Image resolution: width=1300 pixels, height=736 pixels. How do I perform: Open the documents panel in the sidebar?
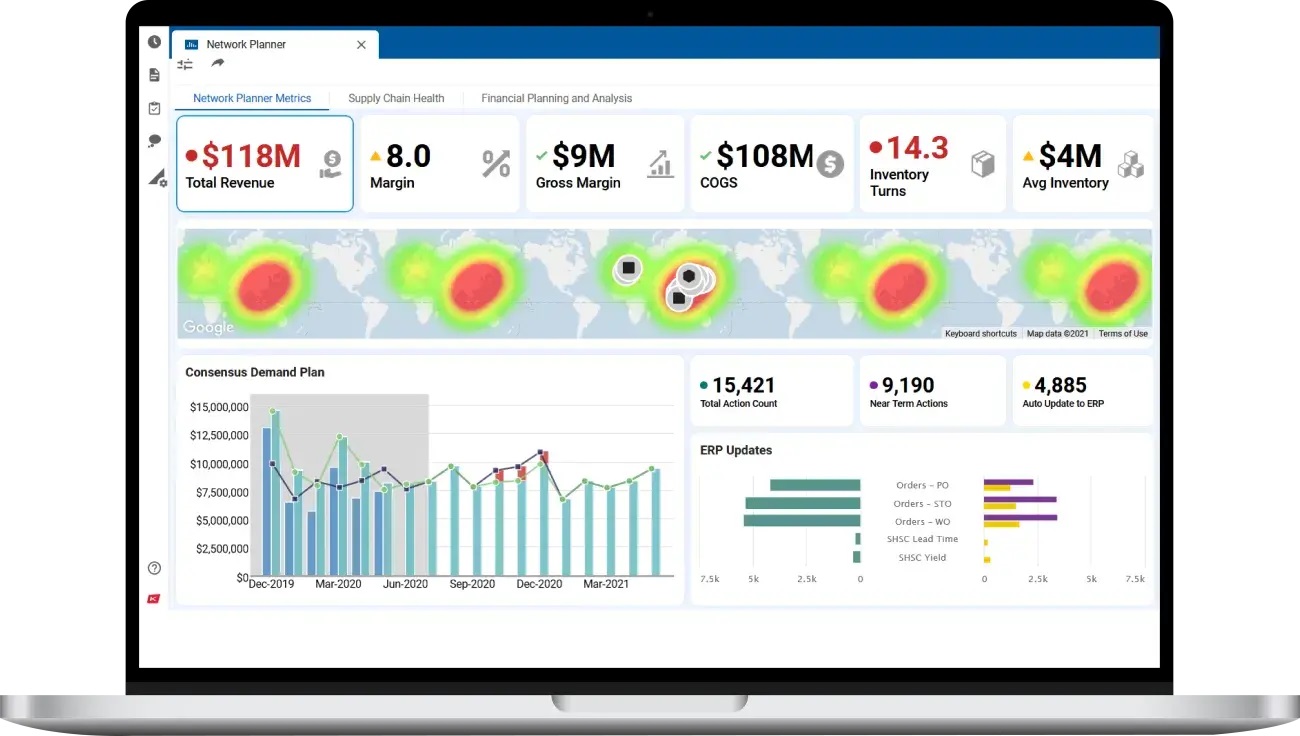(x=154, y=74)
